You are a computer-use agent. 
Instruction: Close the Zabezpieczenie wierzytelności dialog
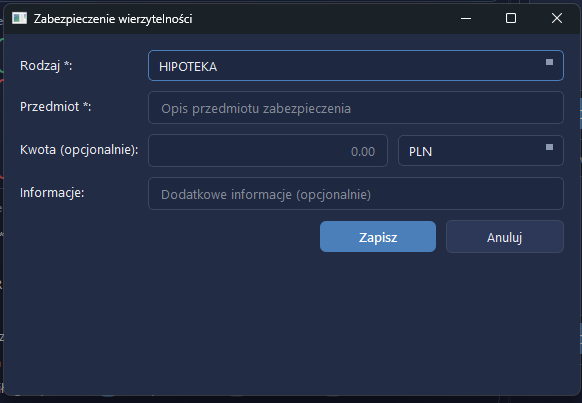point(557,18)
